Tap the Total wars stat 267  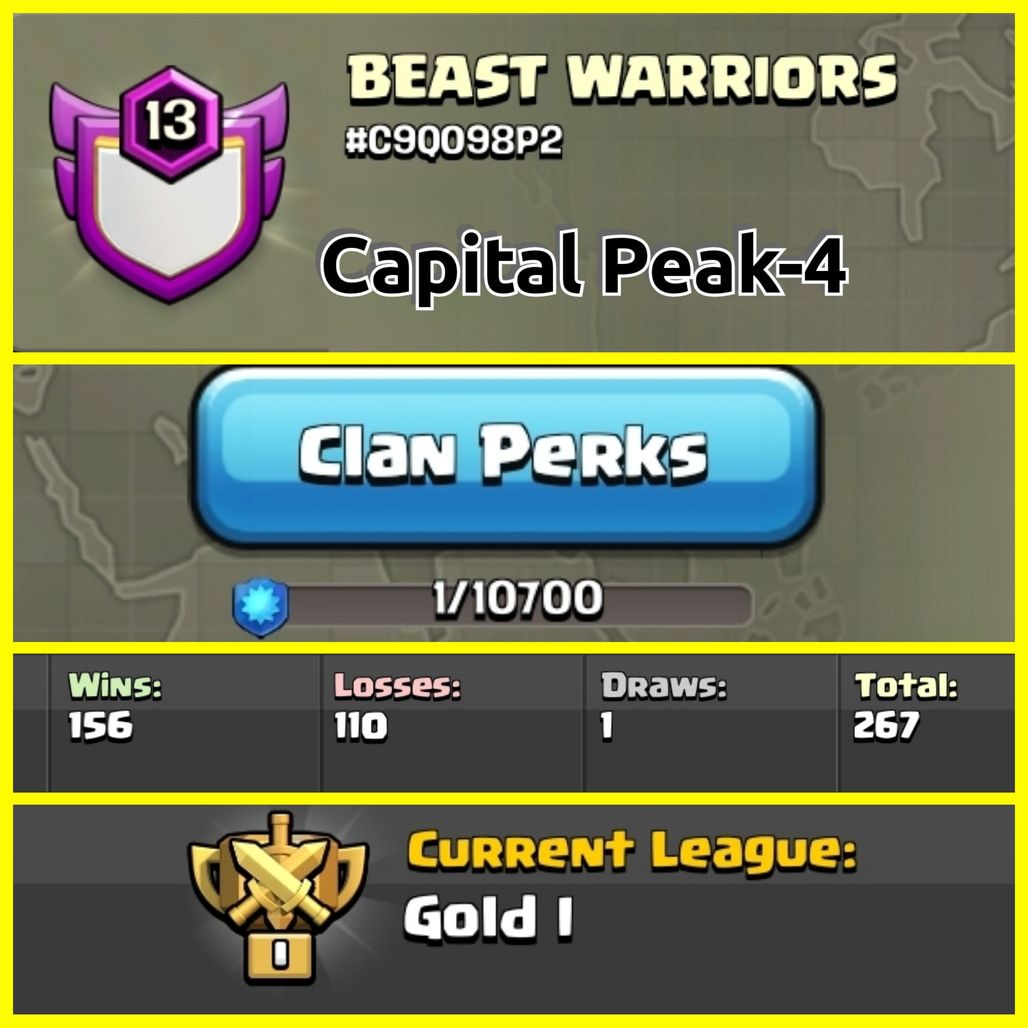905,707
